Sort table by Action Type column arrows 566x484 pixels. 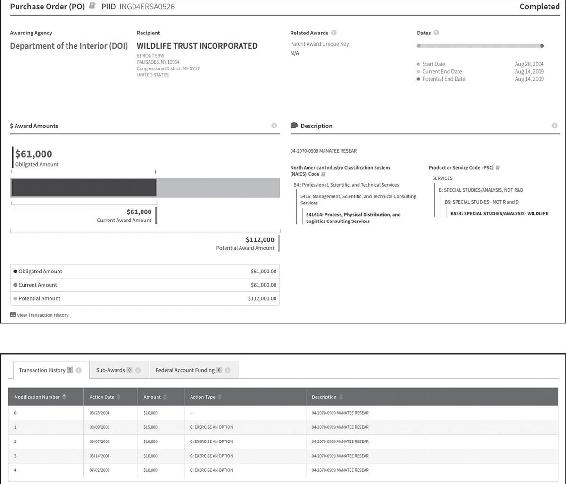coord(220,397)
